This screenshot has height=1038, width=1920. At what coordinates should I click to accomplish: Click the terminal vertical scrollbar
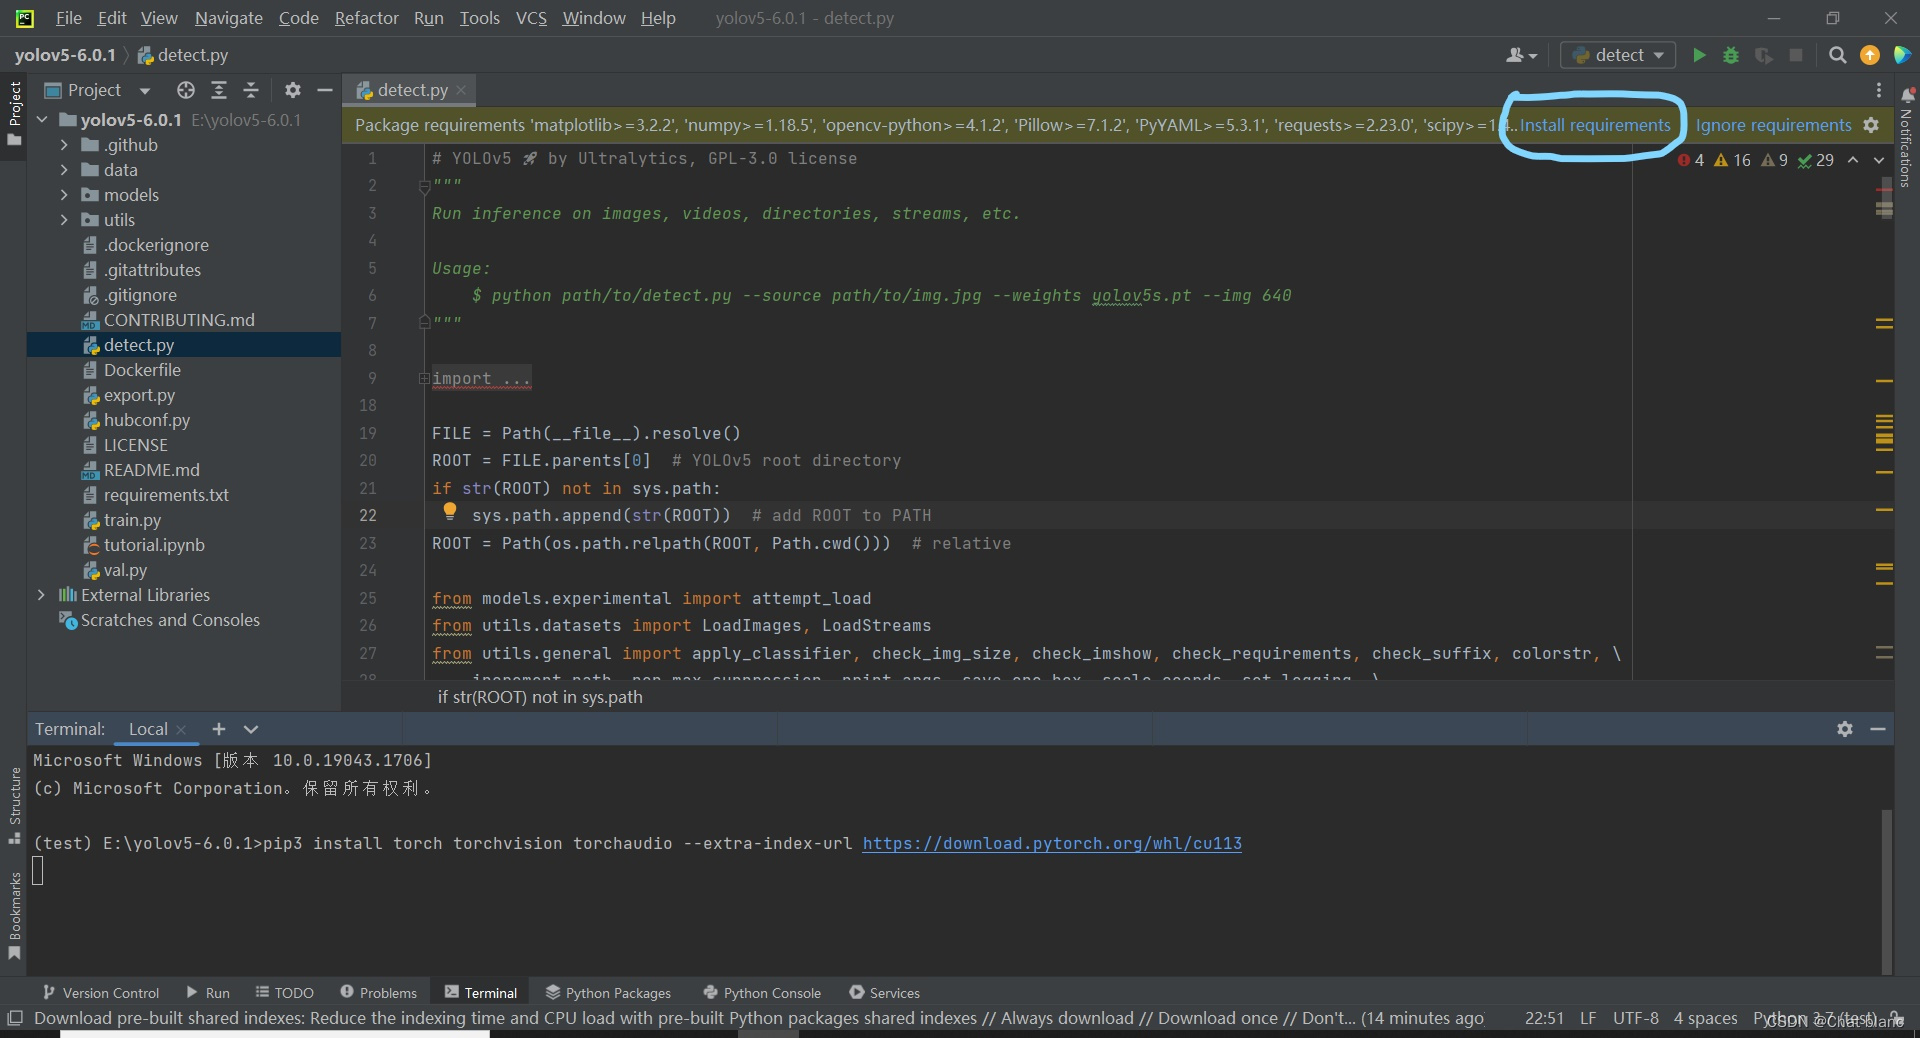pos(1886,890)
